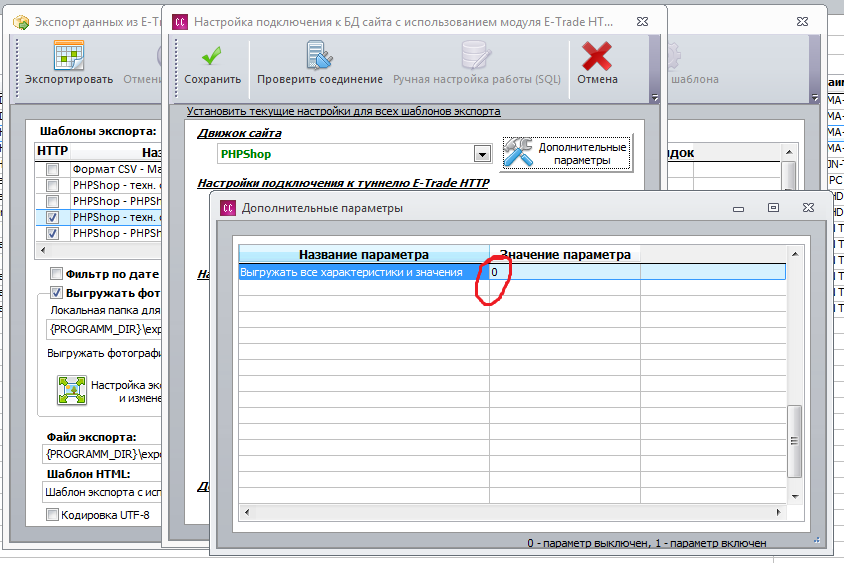
Task: Select the Значение параметра column header
Action: coord(565,254)
